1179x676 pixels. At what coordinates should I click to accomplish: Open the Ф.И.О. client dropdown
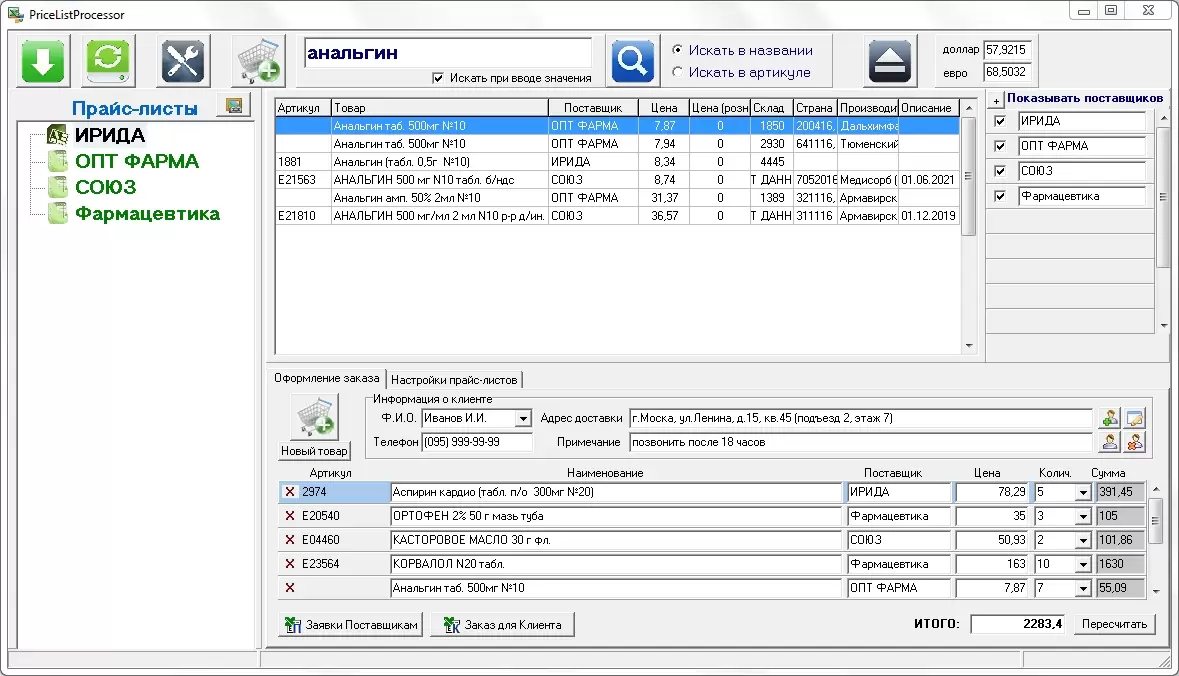[x=522, y=418]
